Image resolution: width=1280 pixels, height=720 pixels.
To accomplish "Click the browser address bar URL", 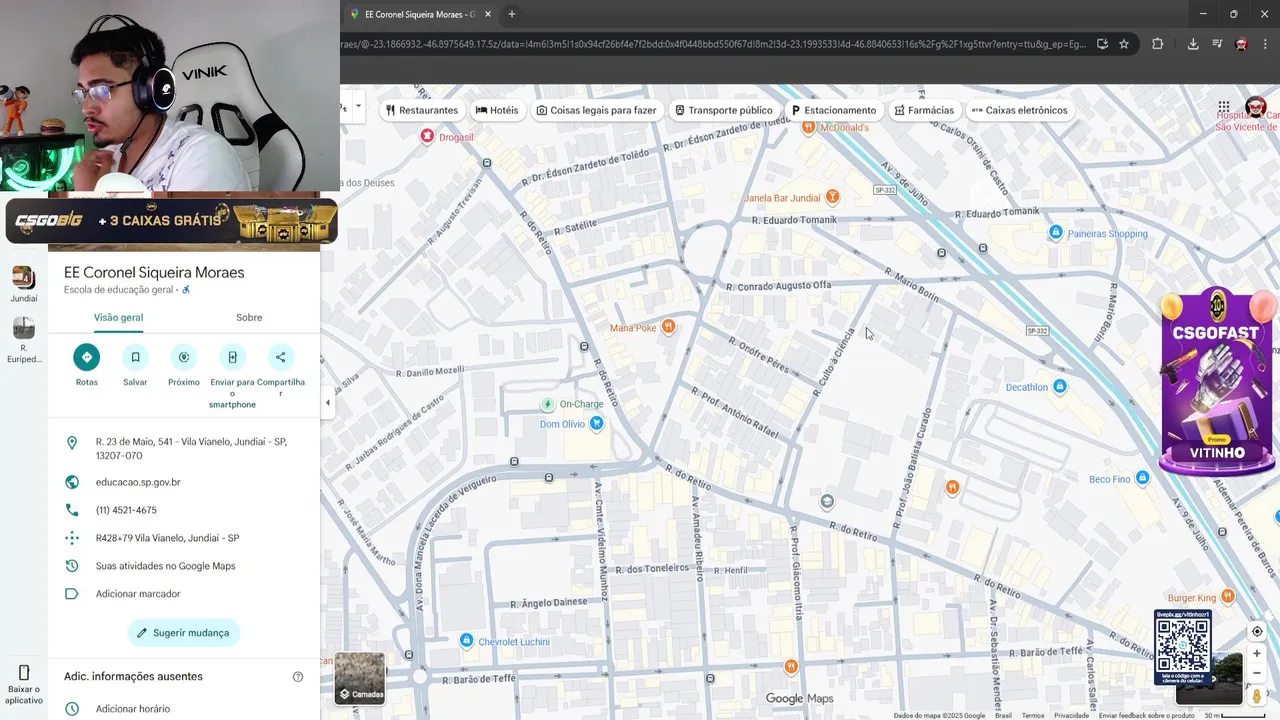I will coord(712,44).
